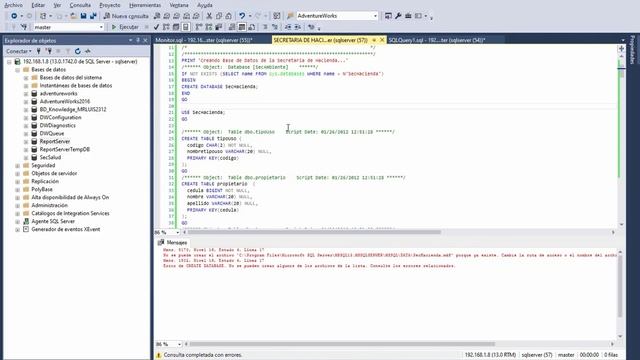Toggle auto-hide pin on Object Explorer
The image size is (640, 360).
point(138,40)
